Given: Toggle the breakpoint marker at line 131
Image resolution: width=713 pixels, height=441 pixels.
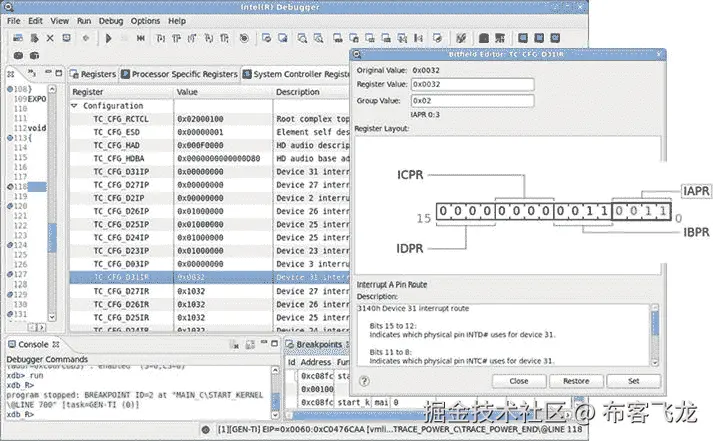Looking at the screenshot, I should point(10,314).
